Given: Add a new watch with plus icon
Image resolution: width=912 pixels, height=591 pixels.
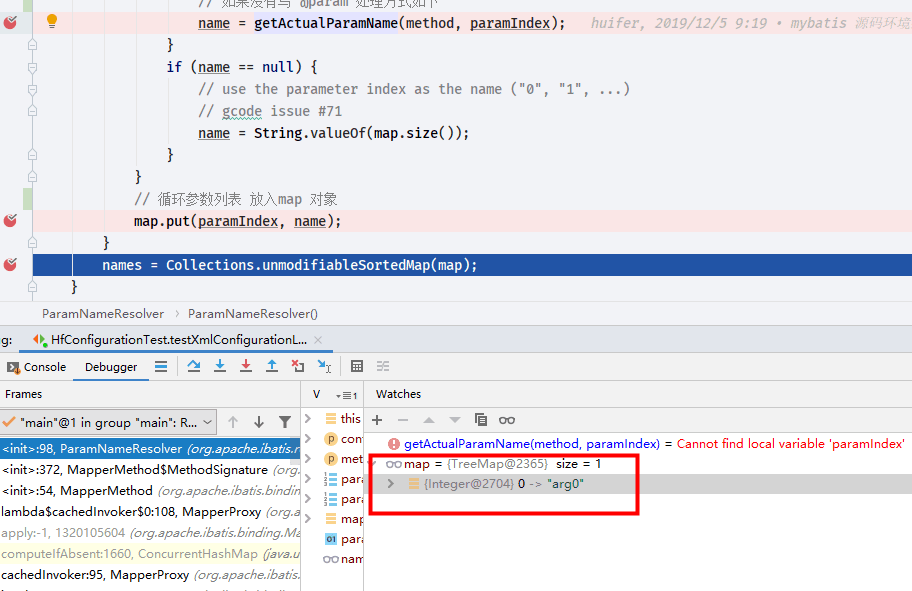Looking at the screenshot, I should click(x=377, y=420).
